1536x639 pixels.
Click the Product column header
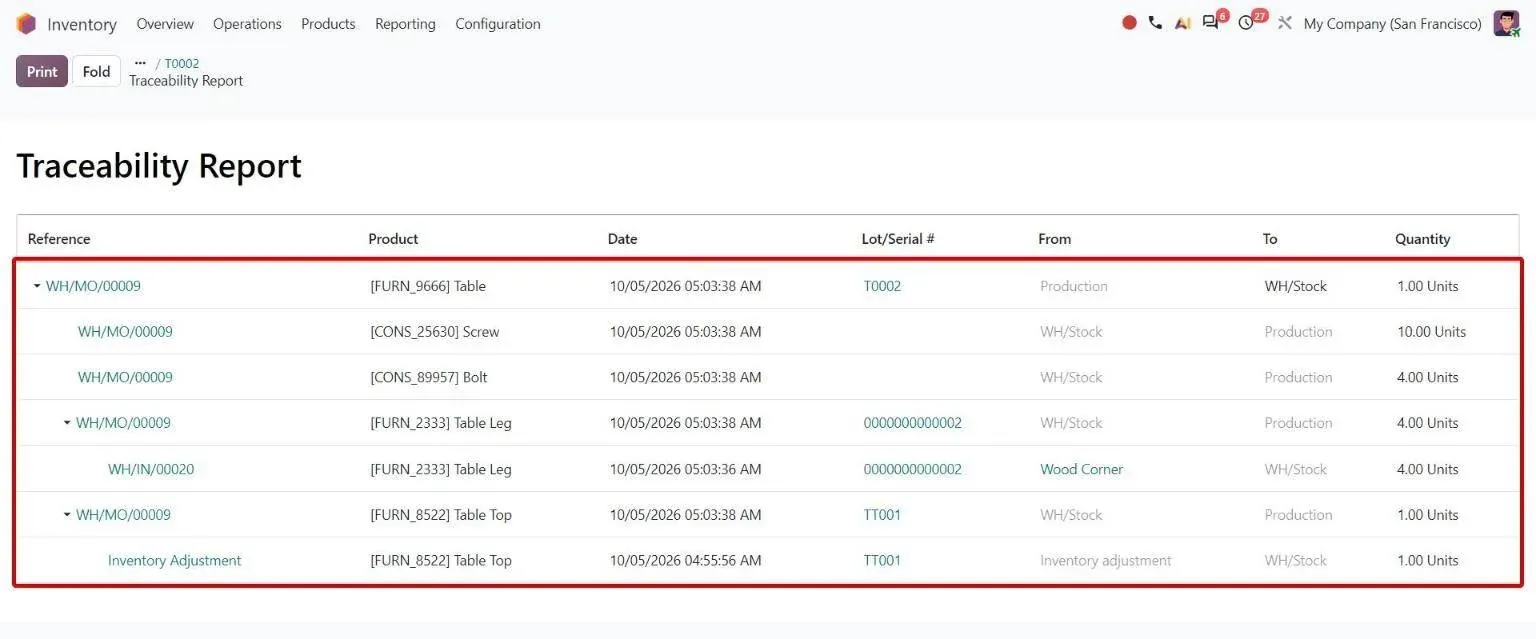click(393, 239)
